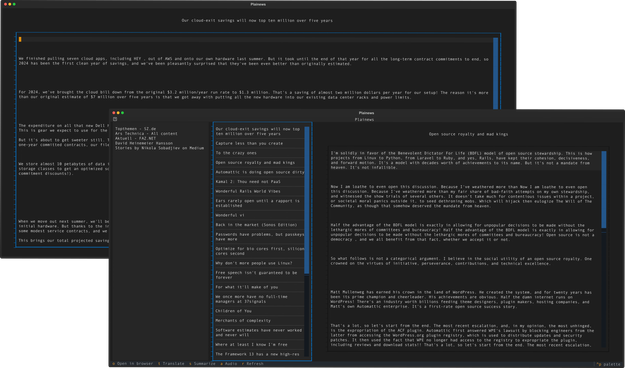Click 'Refresh' in the footer bar

click(253, 364)
